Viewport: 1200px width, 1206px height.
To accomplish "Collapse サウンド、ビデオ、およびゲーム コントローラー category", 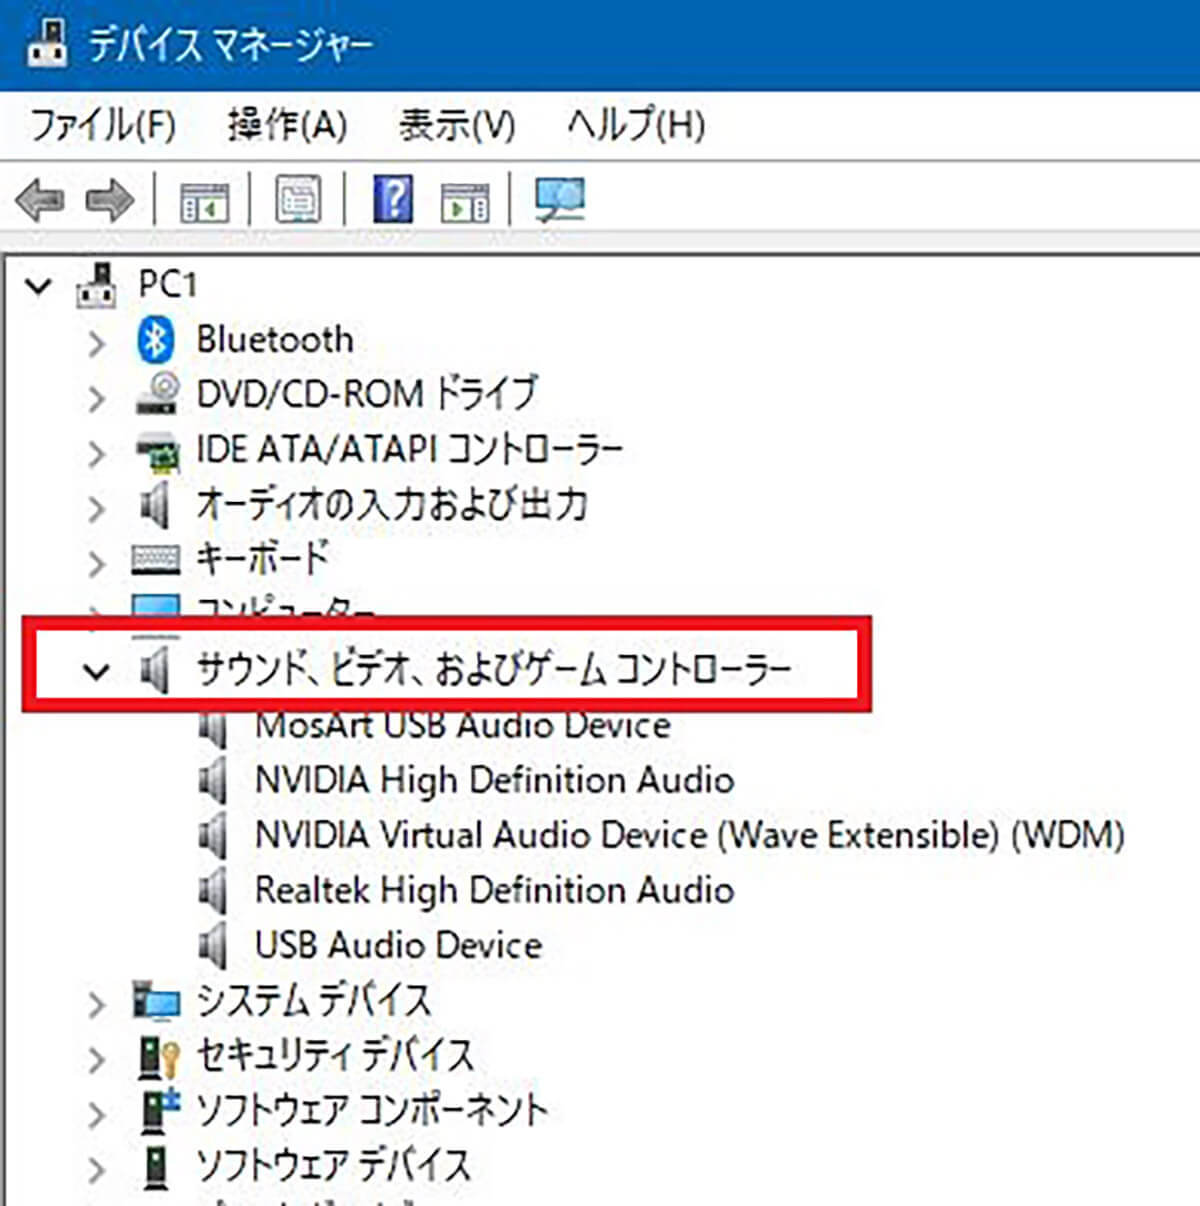I will coord(96,671).
